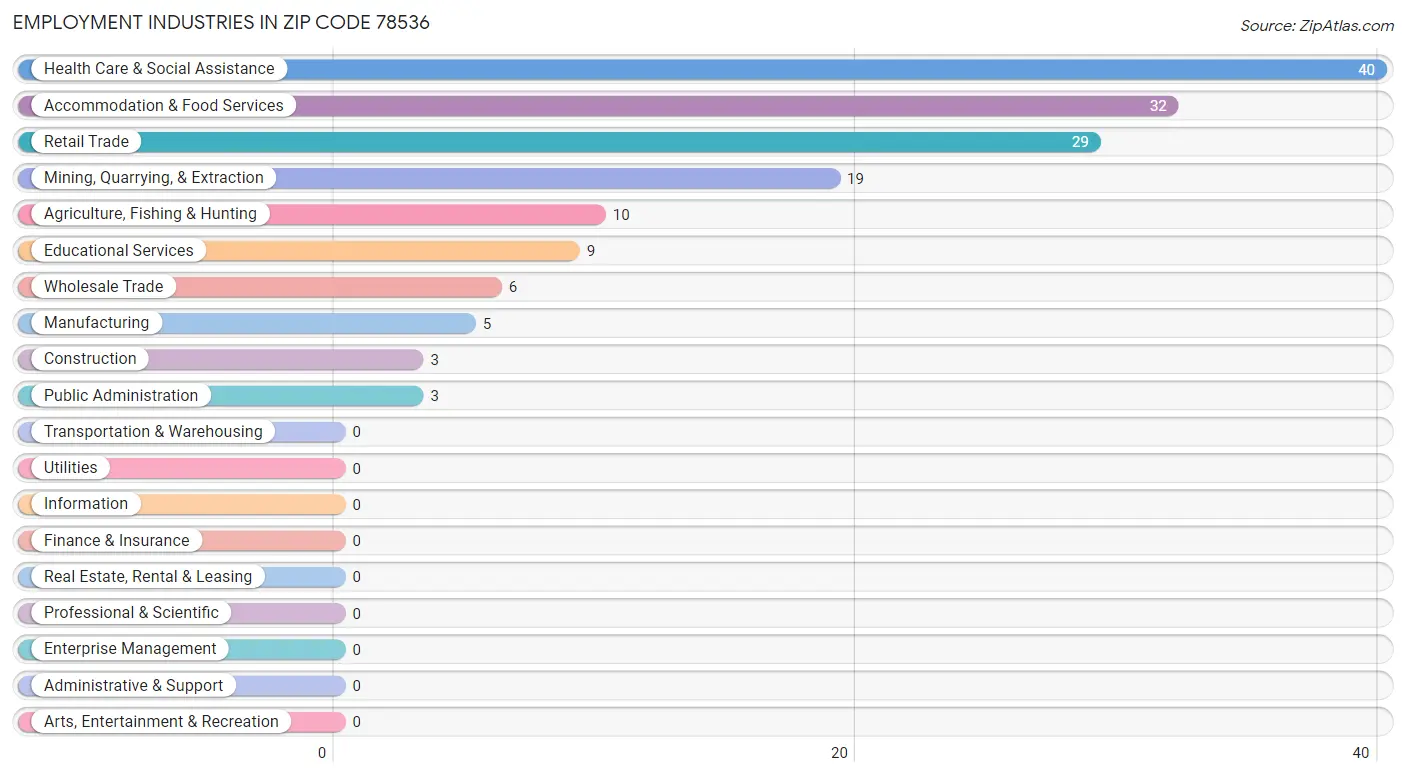Select the Mining, Quarrying, & Extraction label
The height and width of the screenshot is (777, 1406).
click(x=154, y=178)
